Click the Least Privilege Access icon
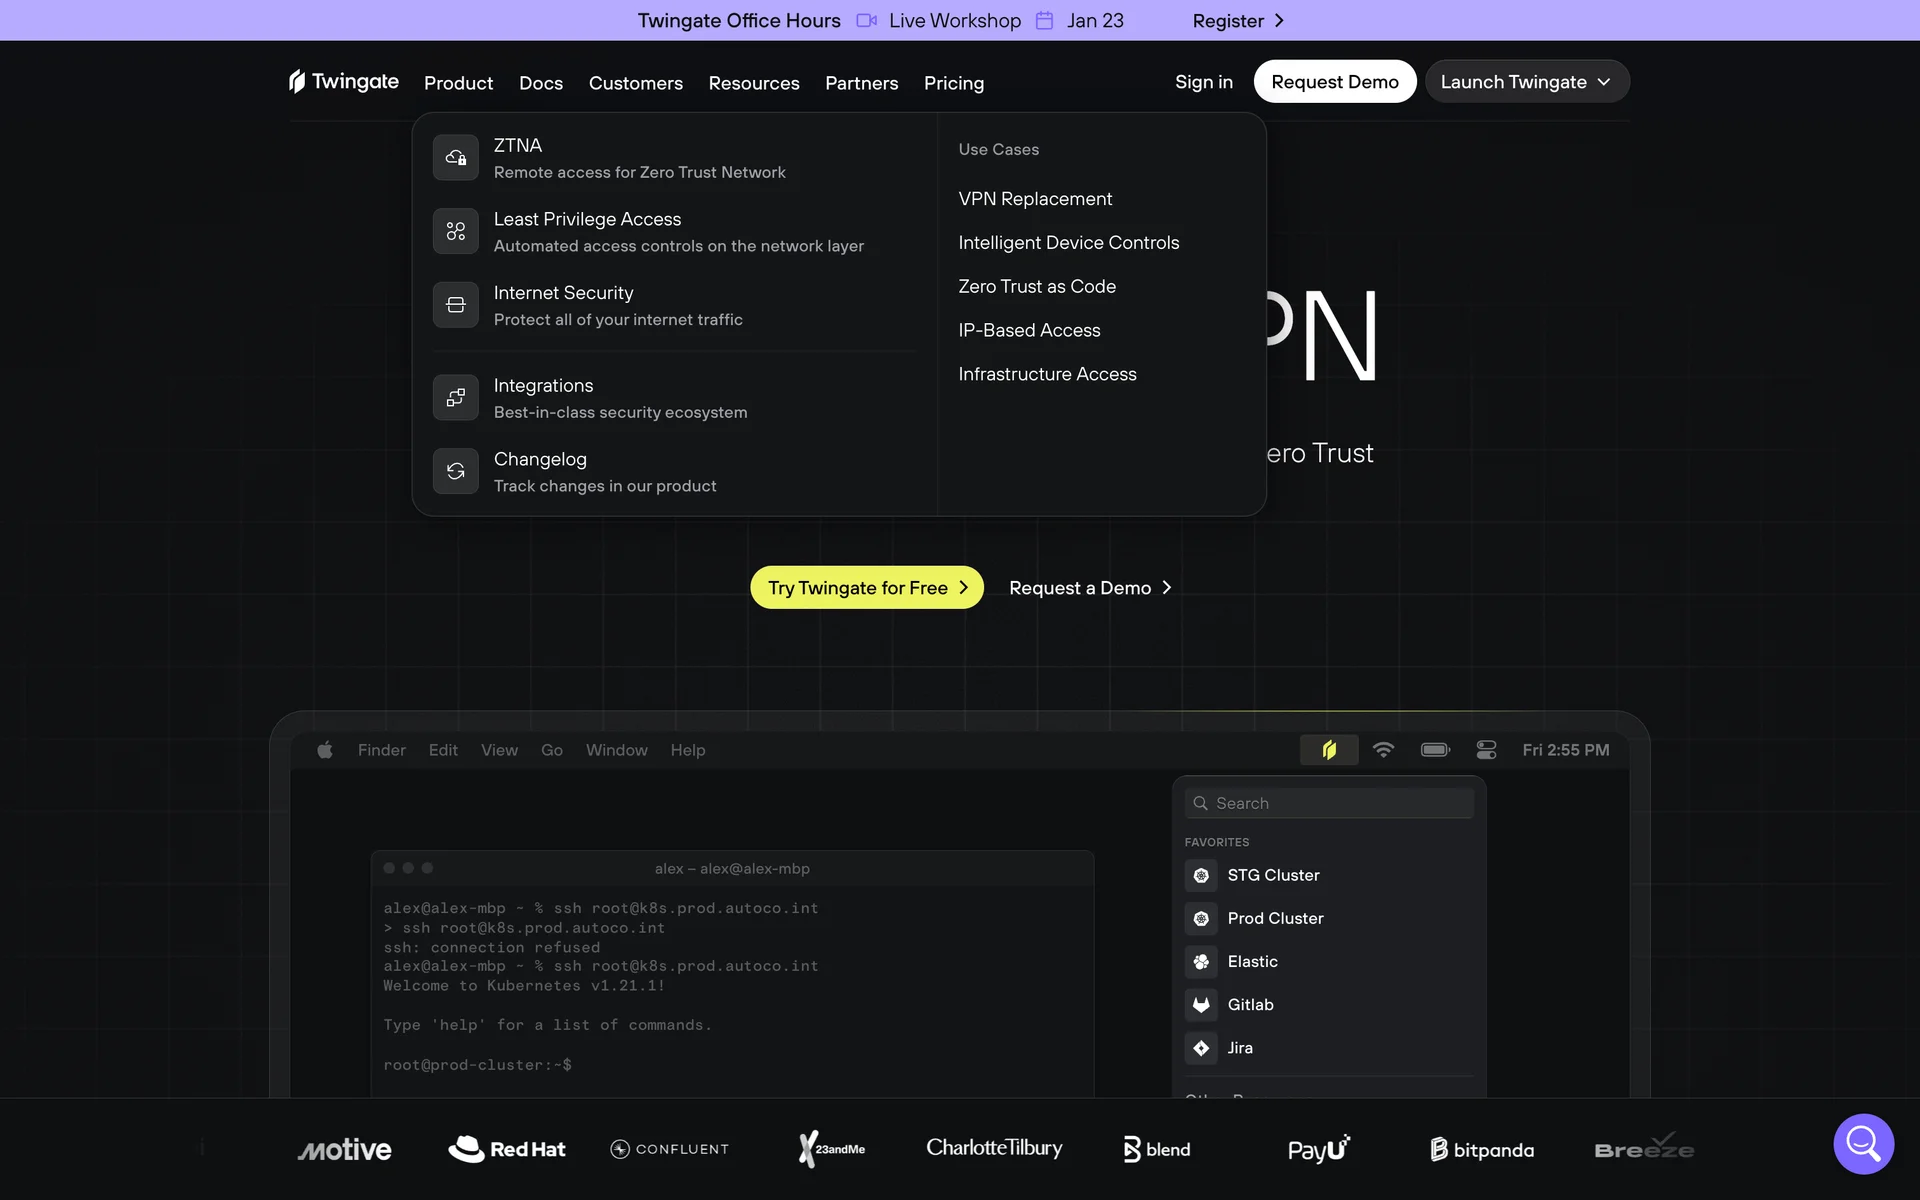This screenshot has width=1920, height=1200. click(455, 231)
